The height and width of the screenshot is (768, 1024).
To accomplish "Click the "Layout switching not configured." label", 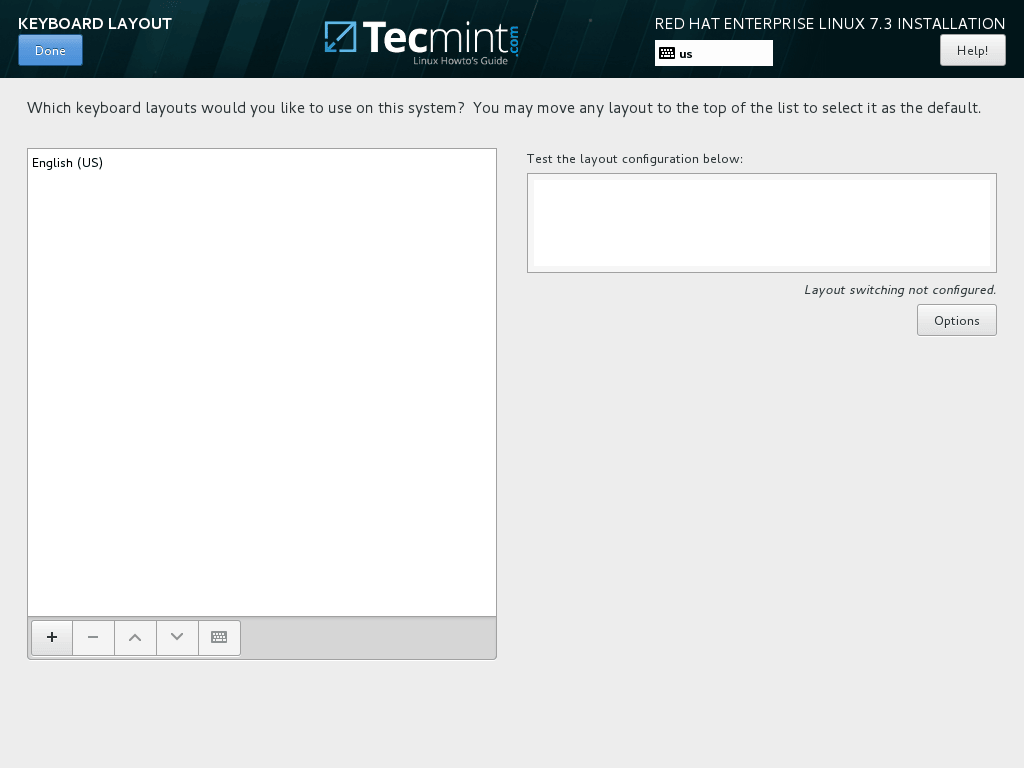I will pyautogui.click(x=900, y=290).
